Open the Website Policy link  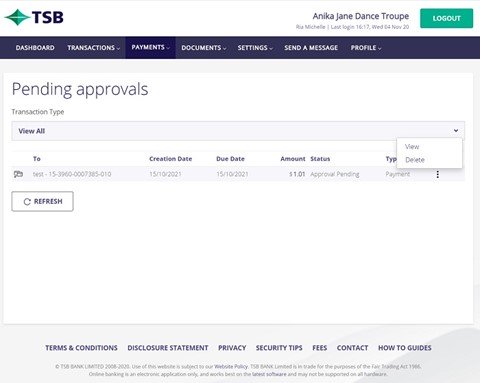coord(231,366)
